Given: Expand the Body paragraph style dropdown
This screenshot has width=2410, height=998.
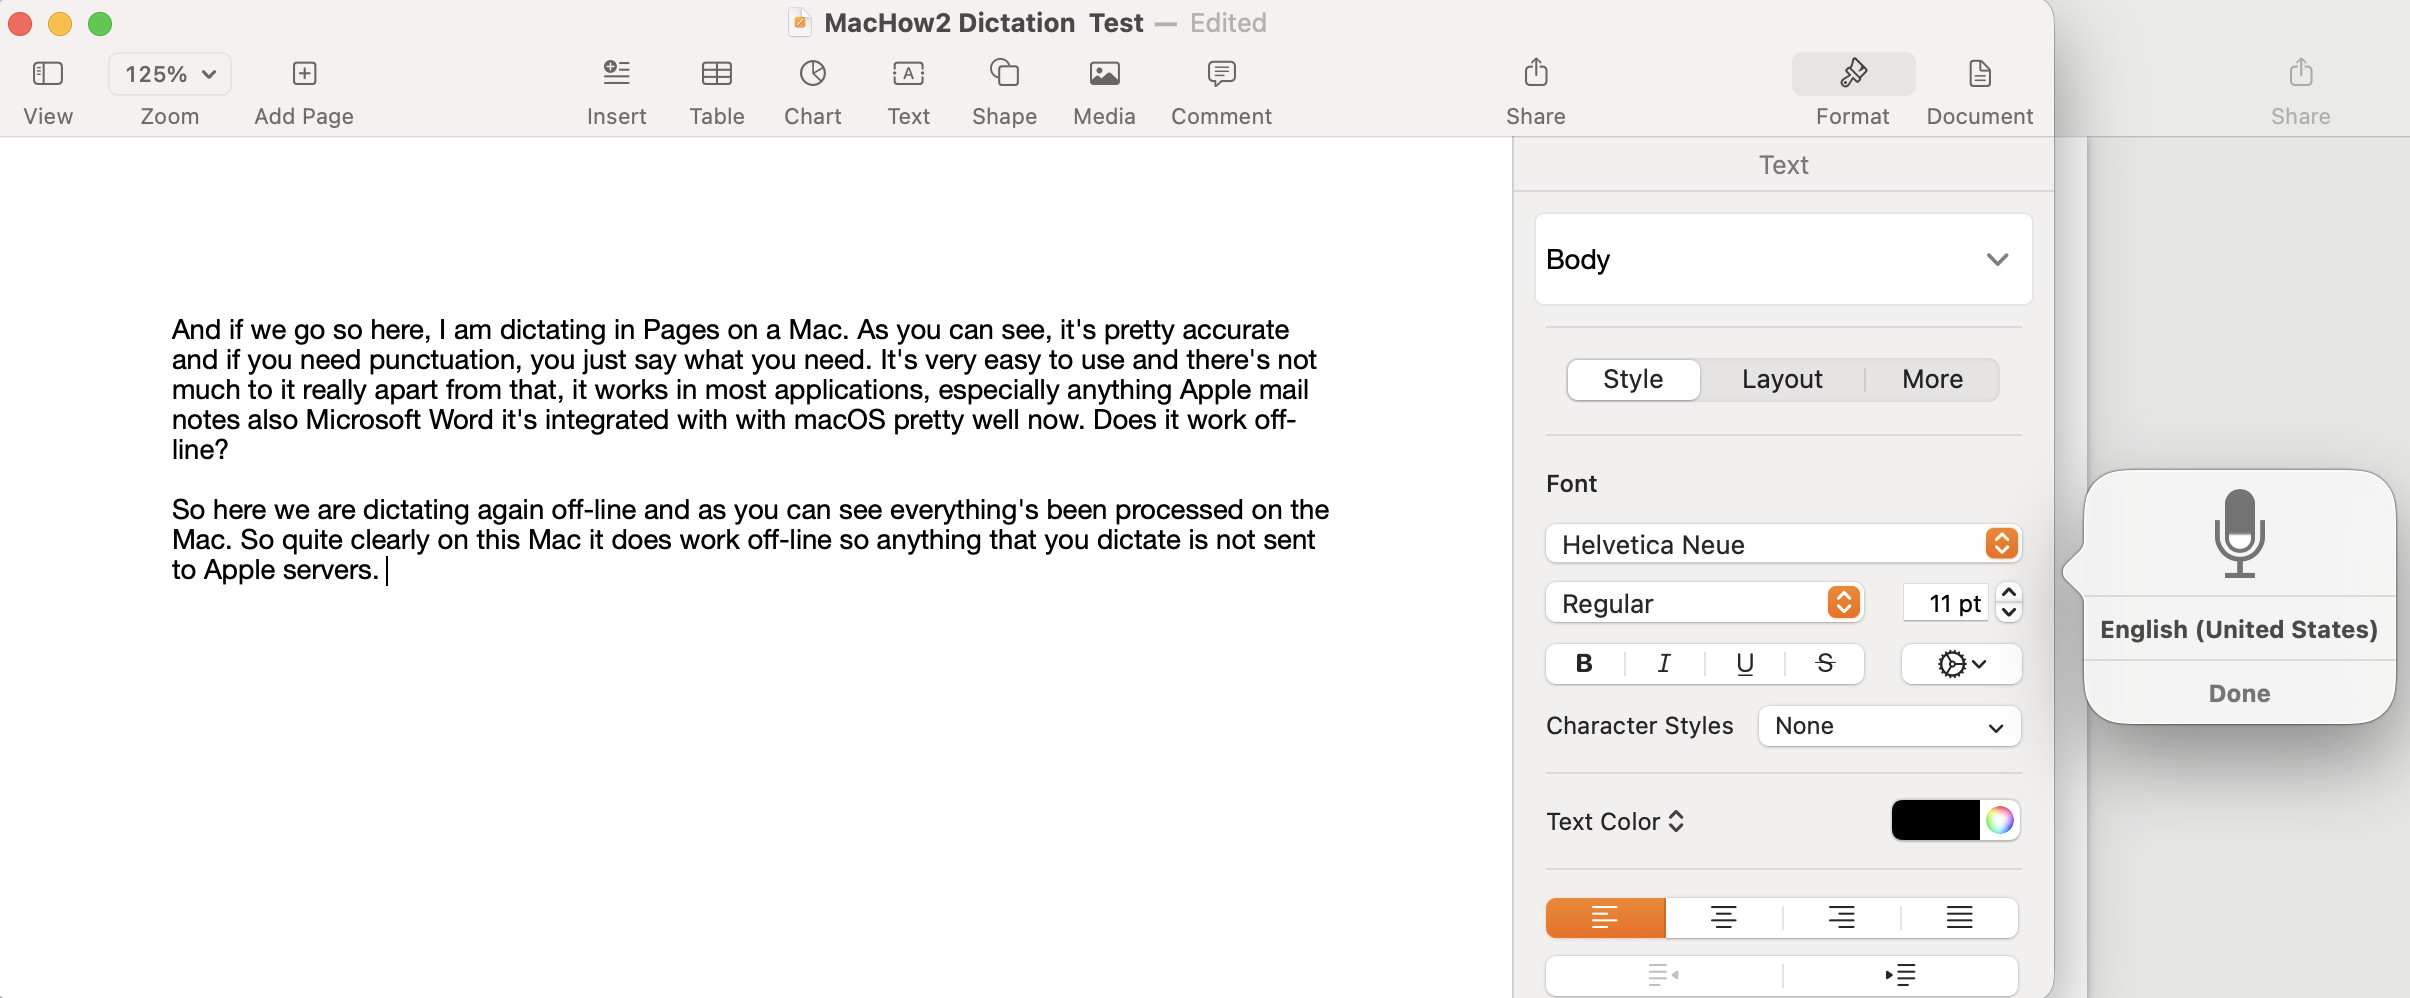Looking at the screenshot, I should [1783, 259].
